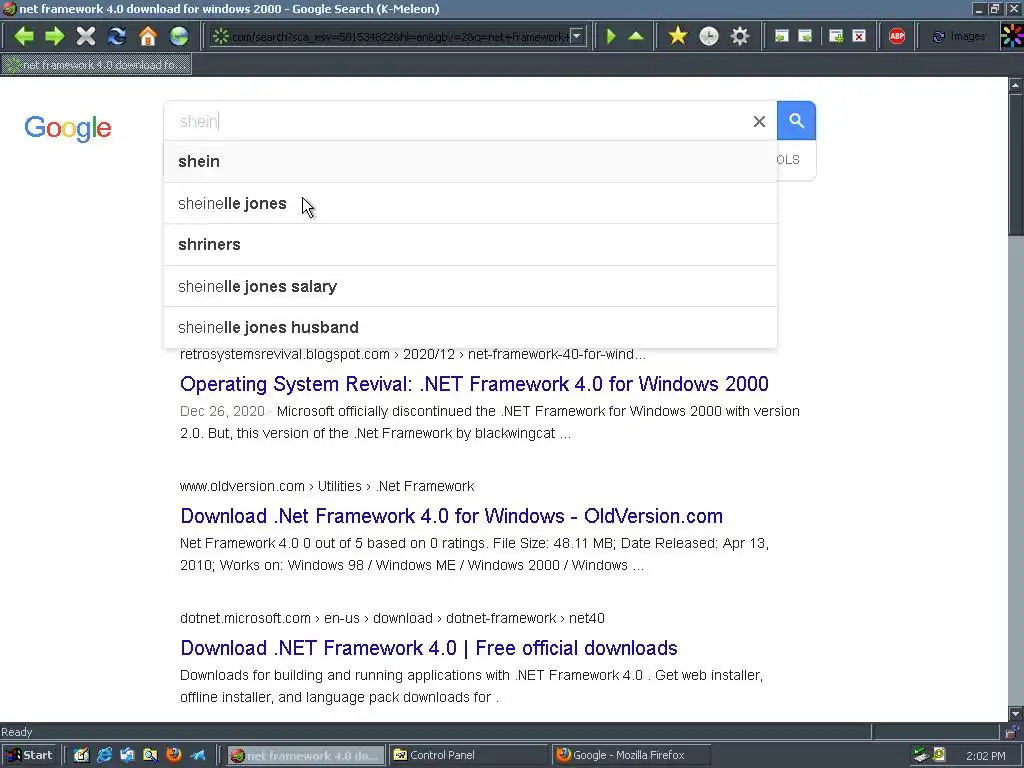This screenshot has height=768, width=1024.
Task: Click the Internet Explorer quick launch icon
Action: [x=104, y=755]
